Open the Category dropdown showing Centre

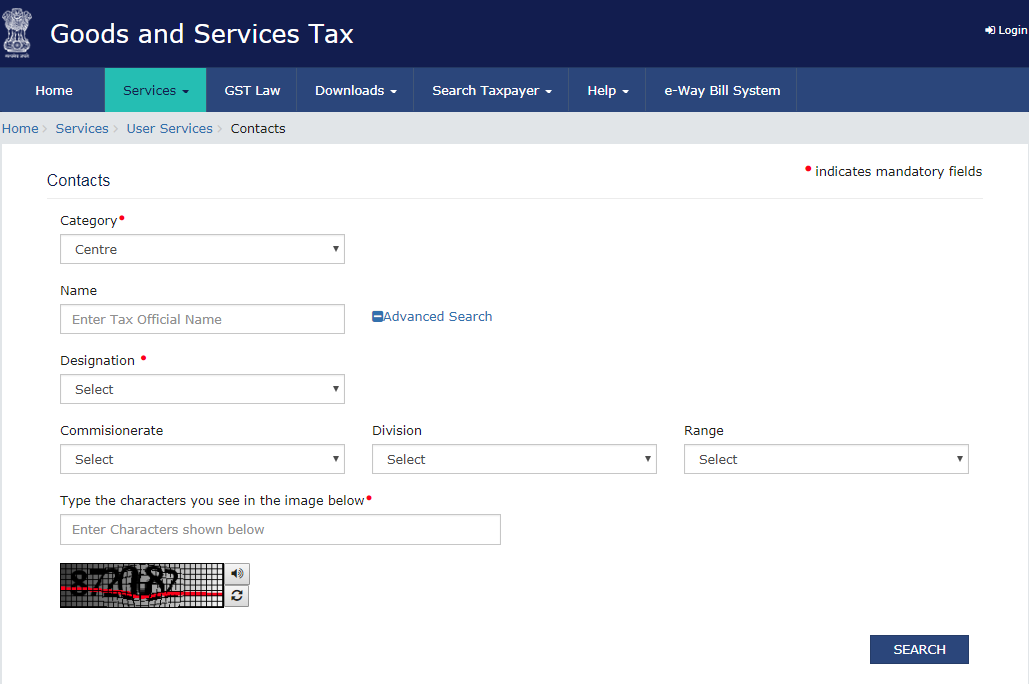coord(202,249)
